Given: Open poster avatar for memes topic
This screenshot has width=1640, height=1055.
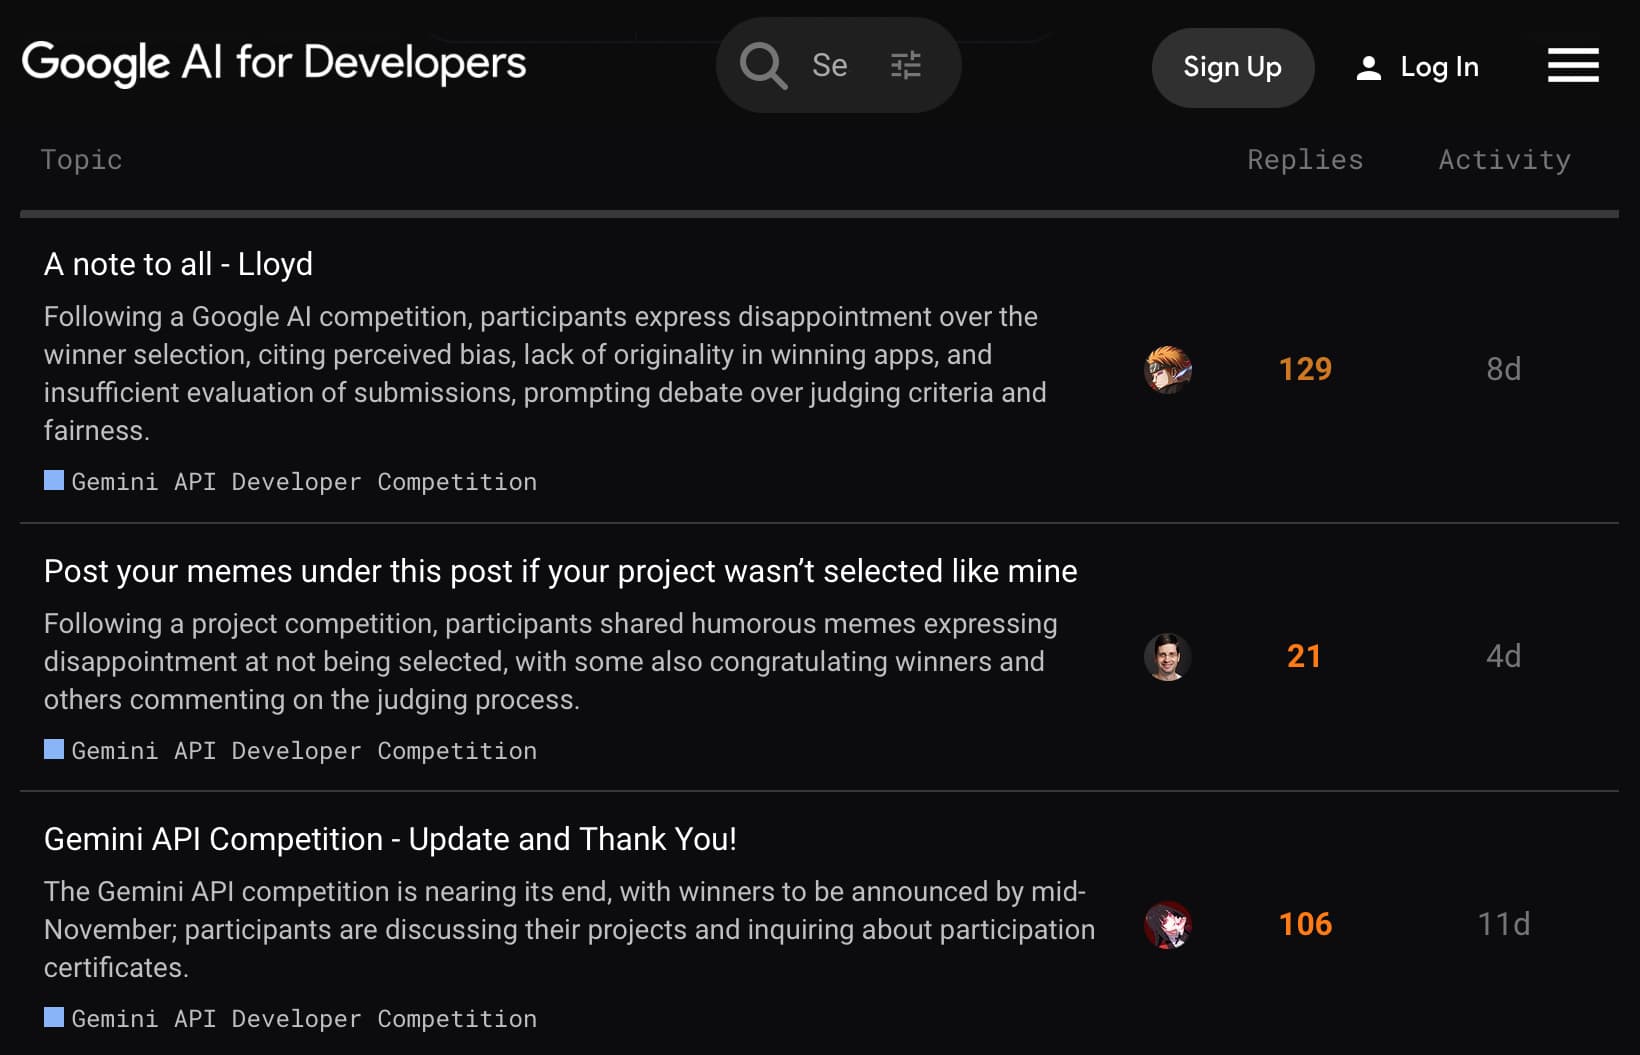Looking at the screenshot, I should click(1168, 657).
